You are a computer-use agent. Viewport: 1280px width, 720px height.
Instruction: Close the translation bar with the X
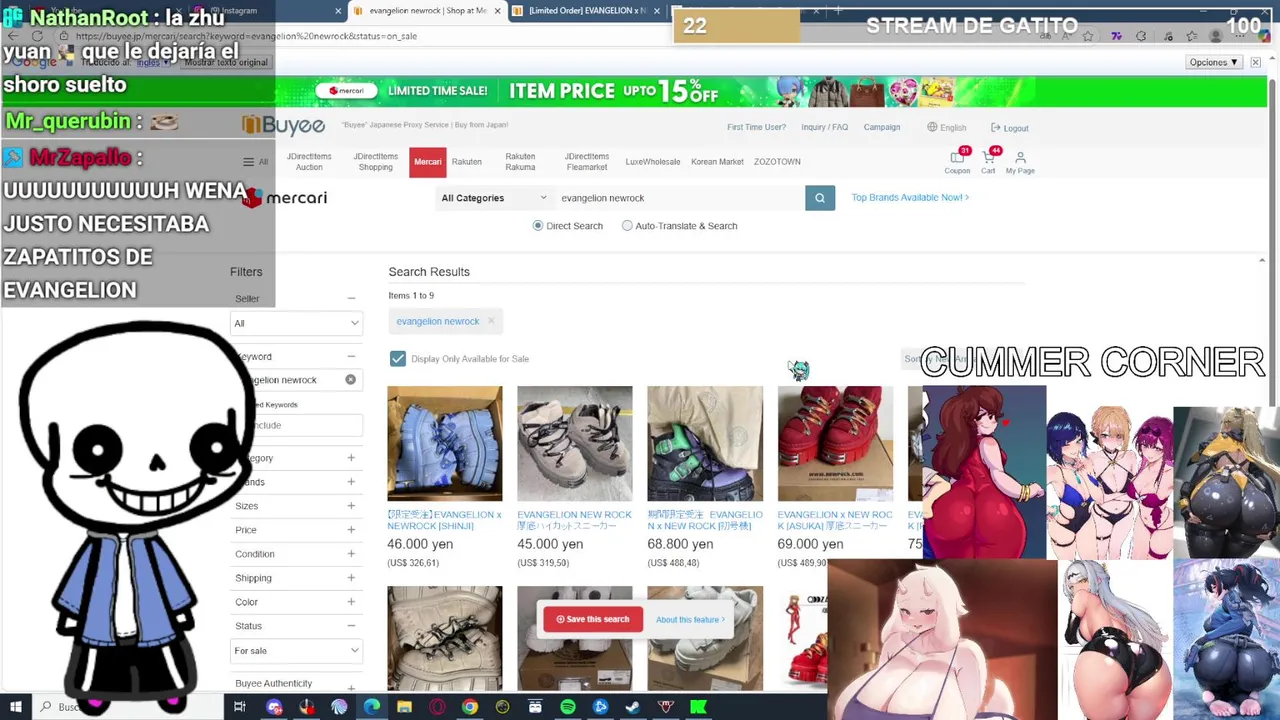(x=1256, y=62)
